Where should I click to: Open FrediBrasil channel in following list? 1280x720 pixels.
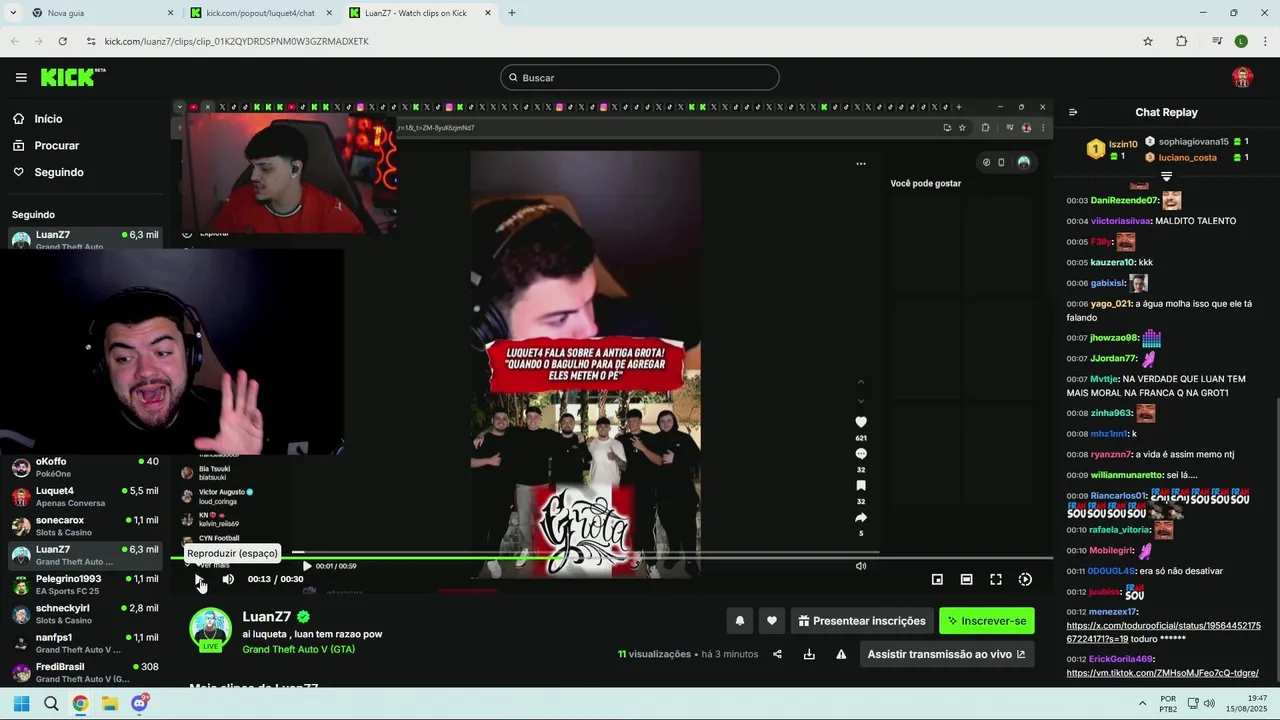coord(85,672)
